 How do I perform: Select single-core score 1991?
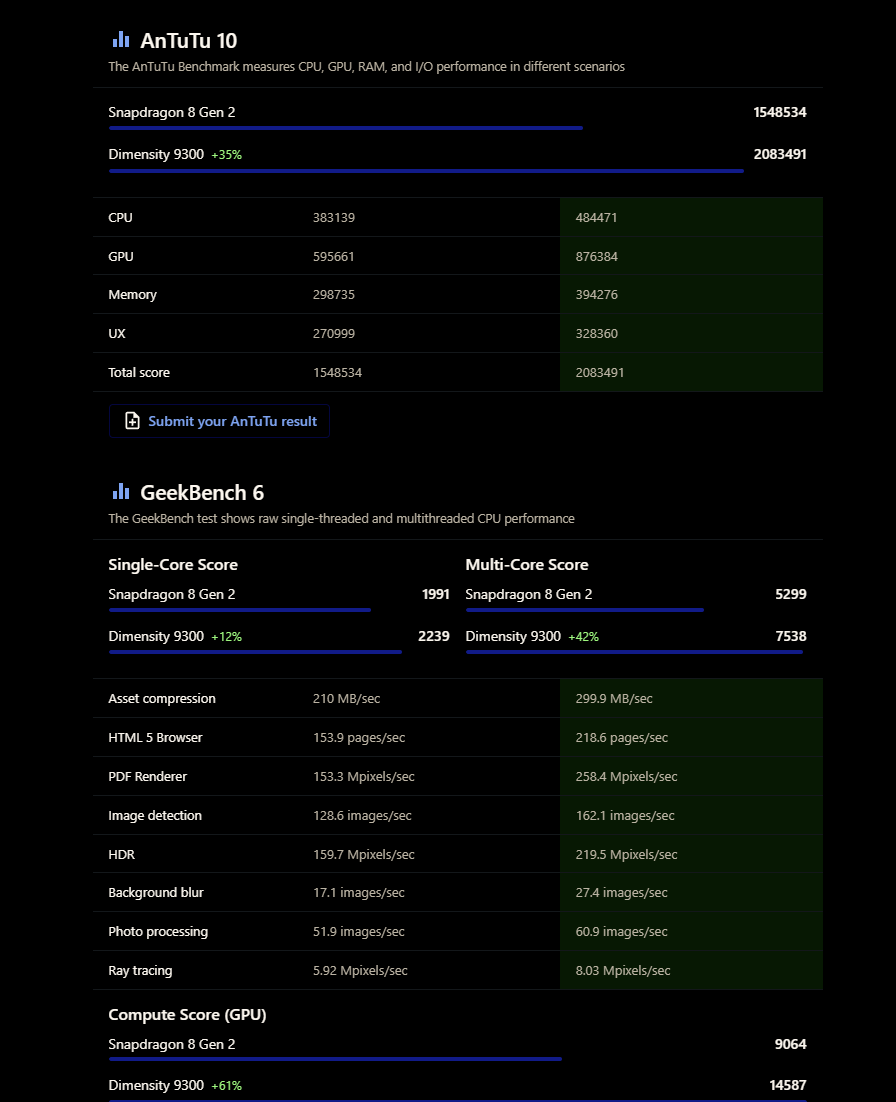click(x=436, y=595)
